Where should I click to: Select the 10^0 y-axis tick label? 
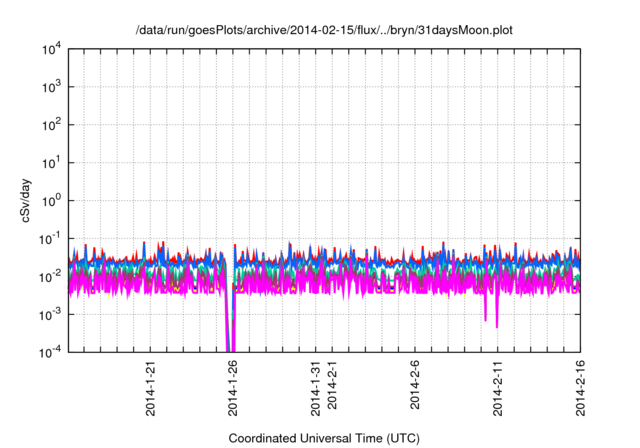52,200
